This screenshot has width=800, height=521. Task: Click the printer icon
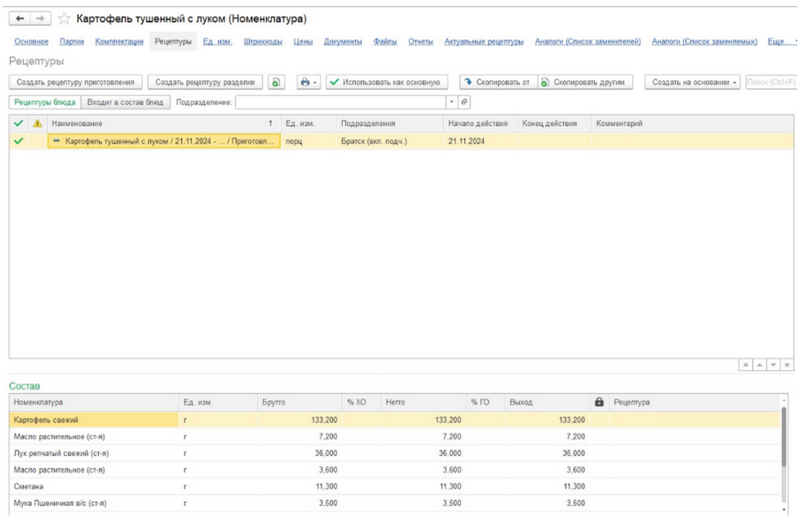(x=305, y=82)
